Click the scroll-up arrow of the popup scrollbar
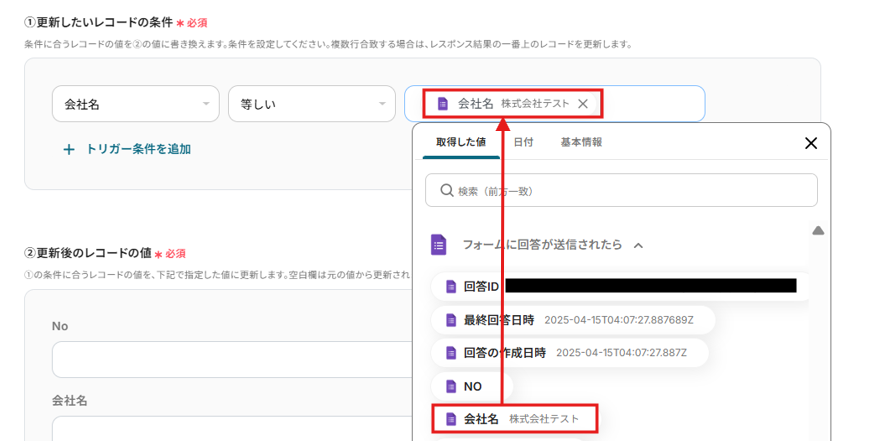The height and width of the screenshot is (441, 891). [818, 231]
